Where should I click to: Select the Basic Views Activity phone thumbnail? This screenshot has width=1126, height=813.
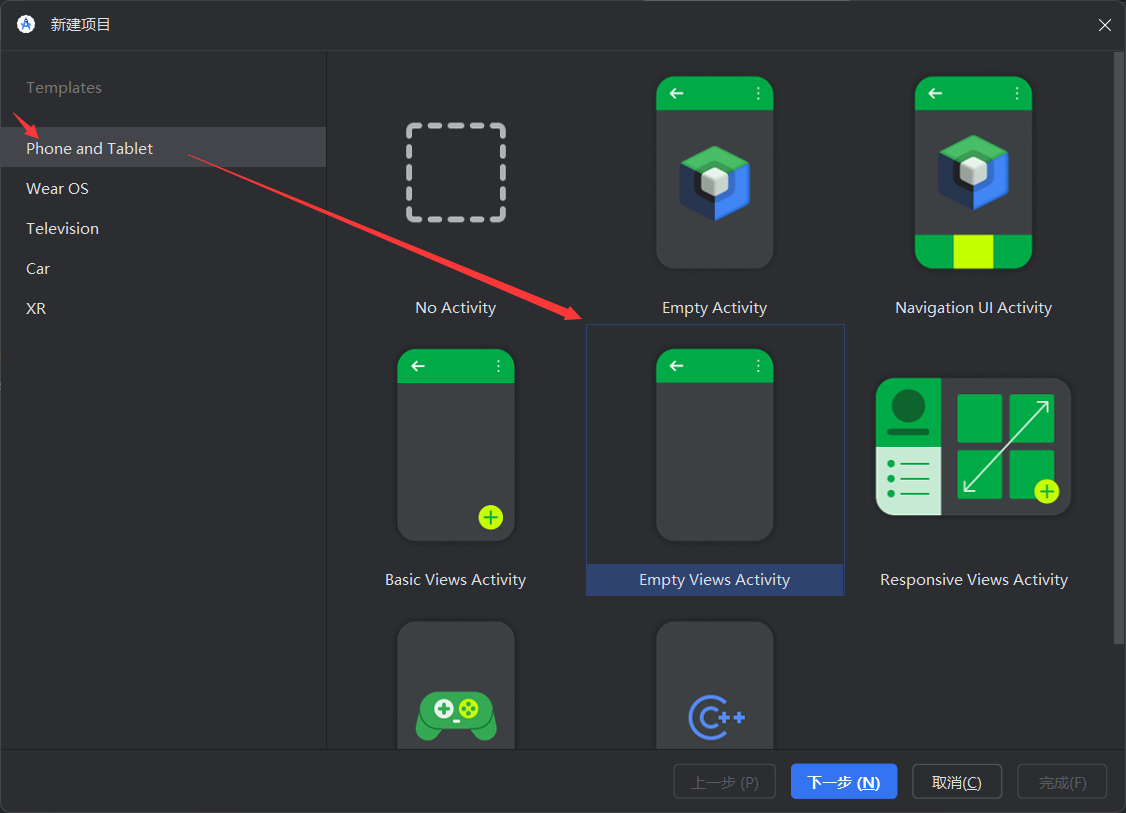click(x=456, y=445)
